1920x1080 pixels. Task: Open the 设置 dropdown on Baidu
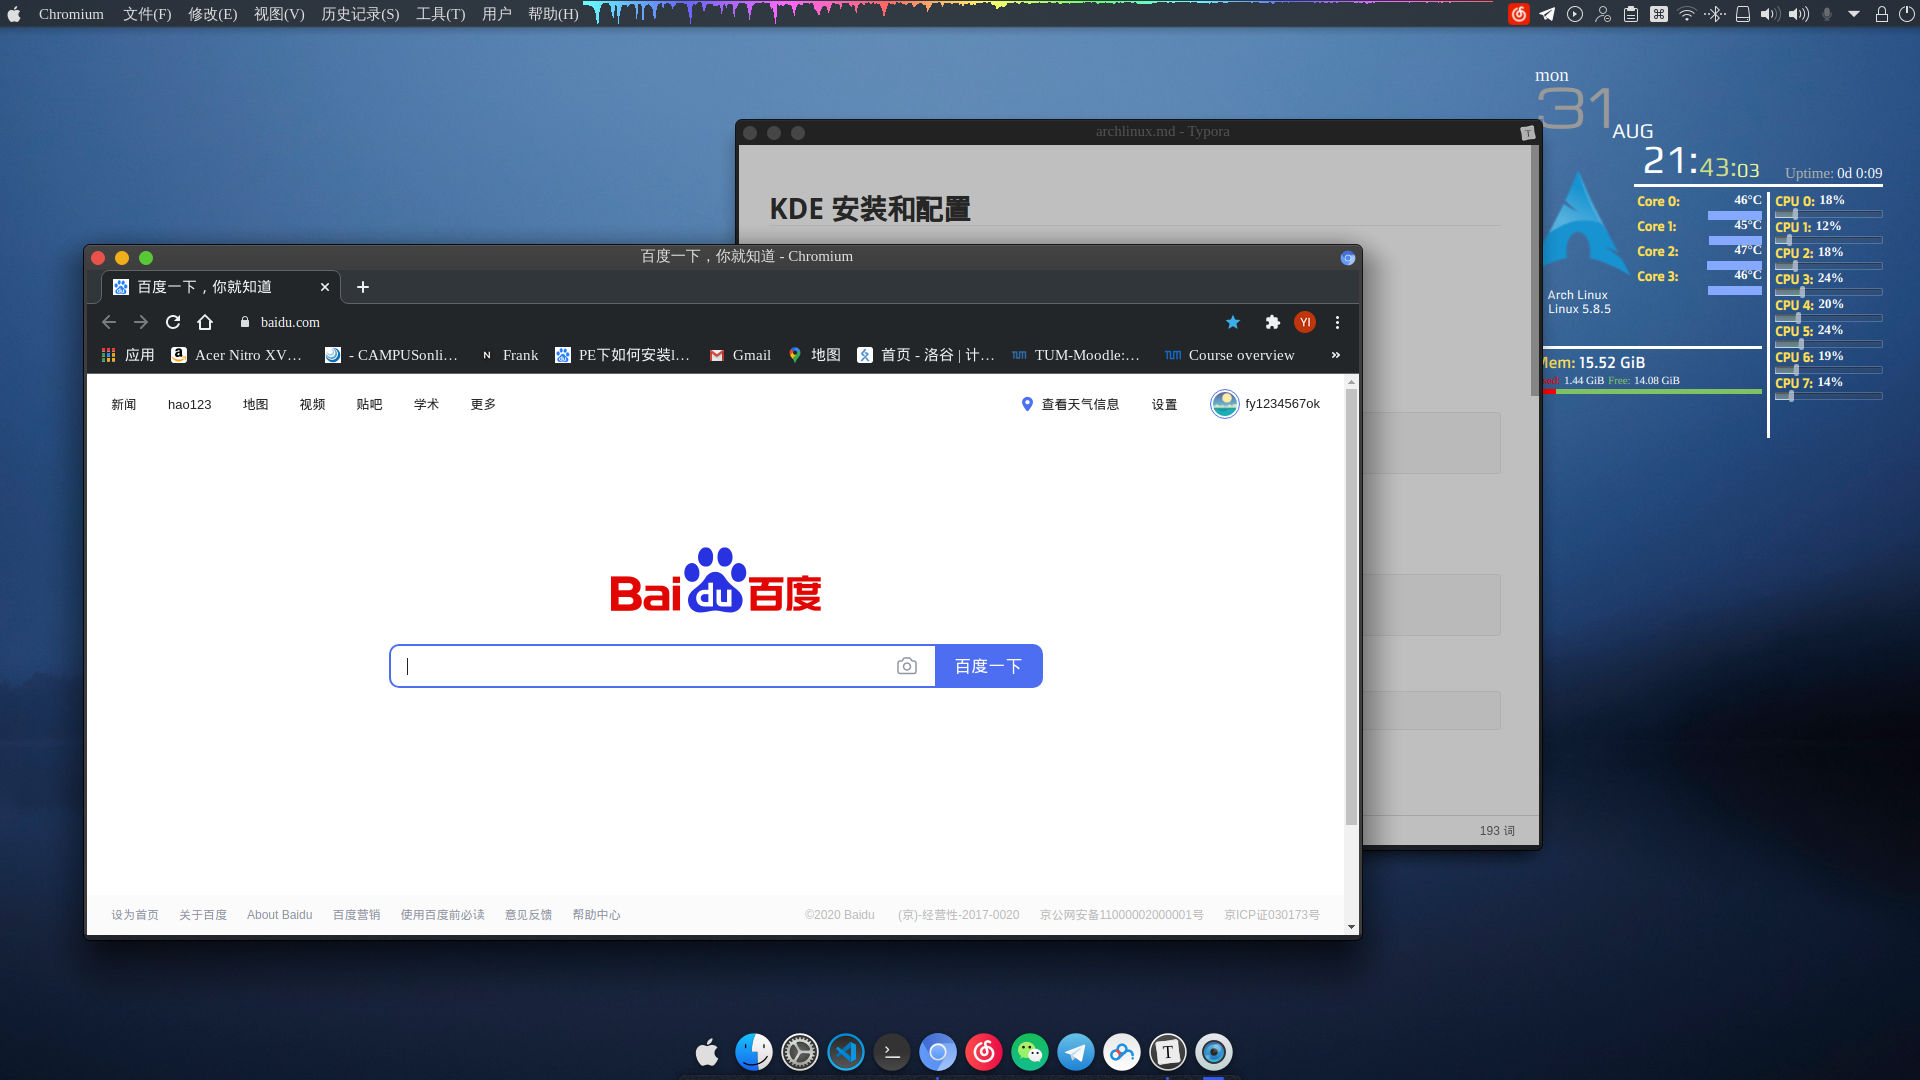click(x=1164, y=404)
